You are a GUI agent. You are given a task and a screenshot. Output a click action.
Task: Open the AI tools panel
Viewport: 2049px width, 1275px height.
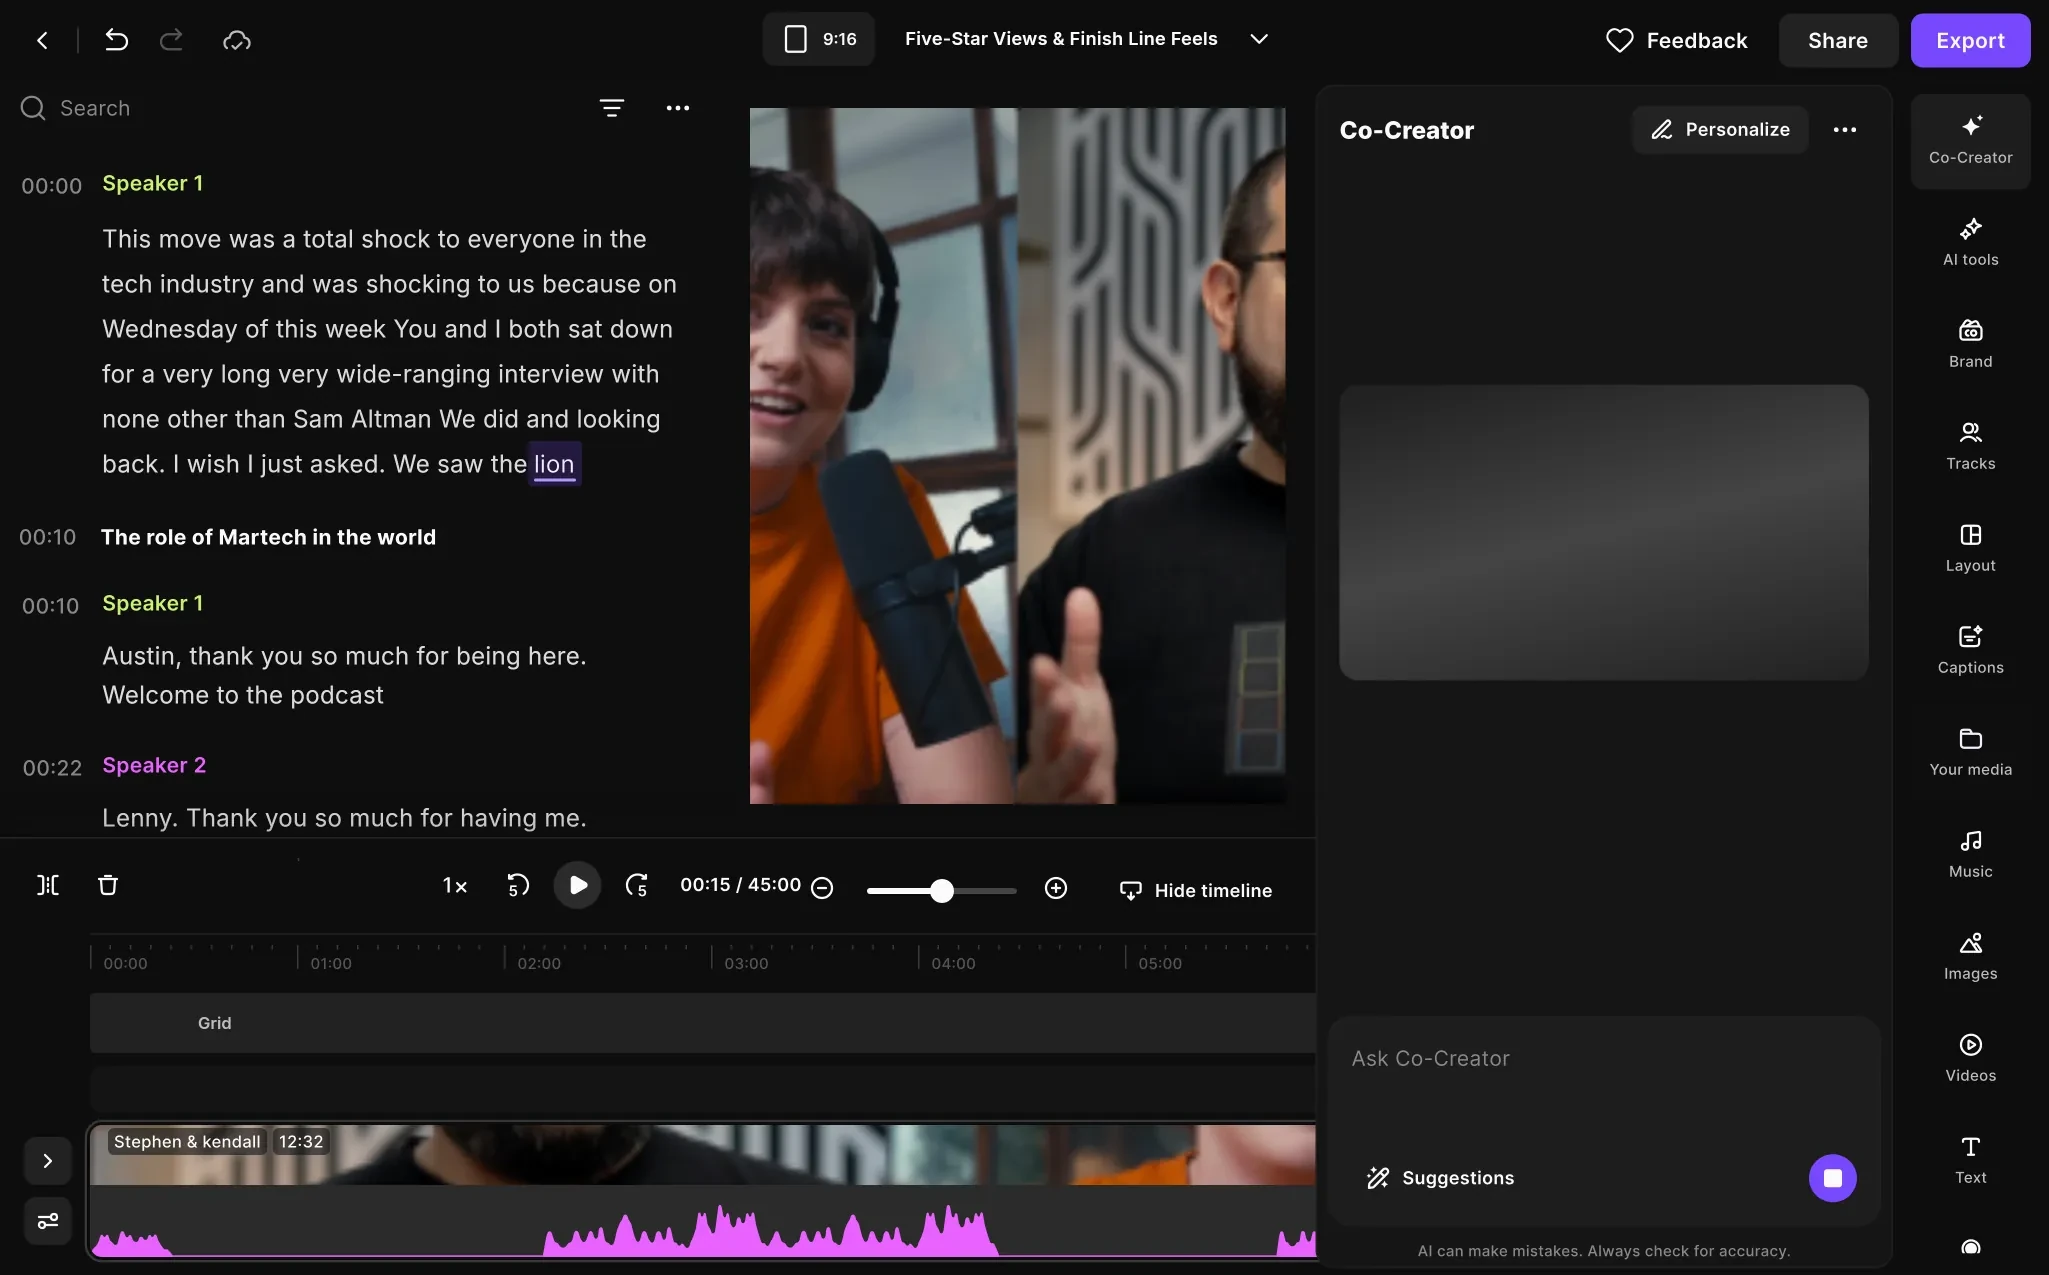(1970, 243)
